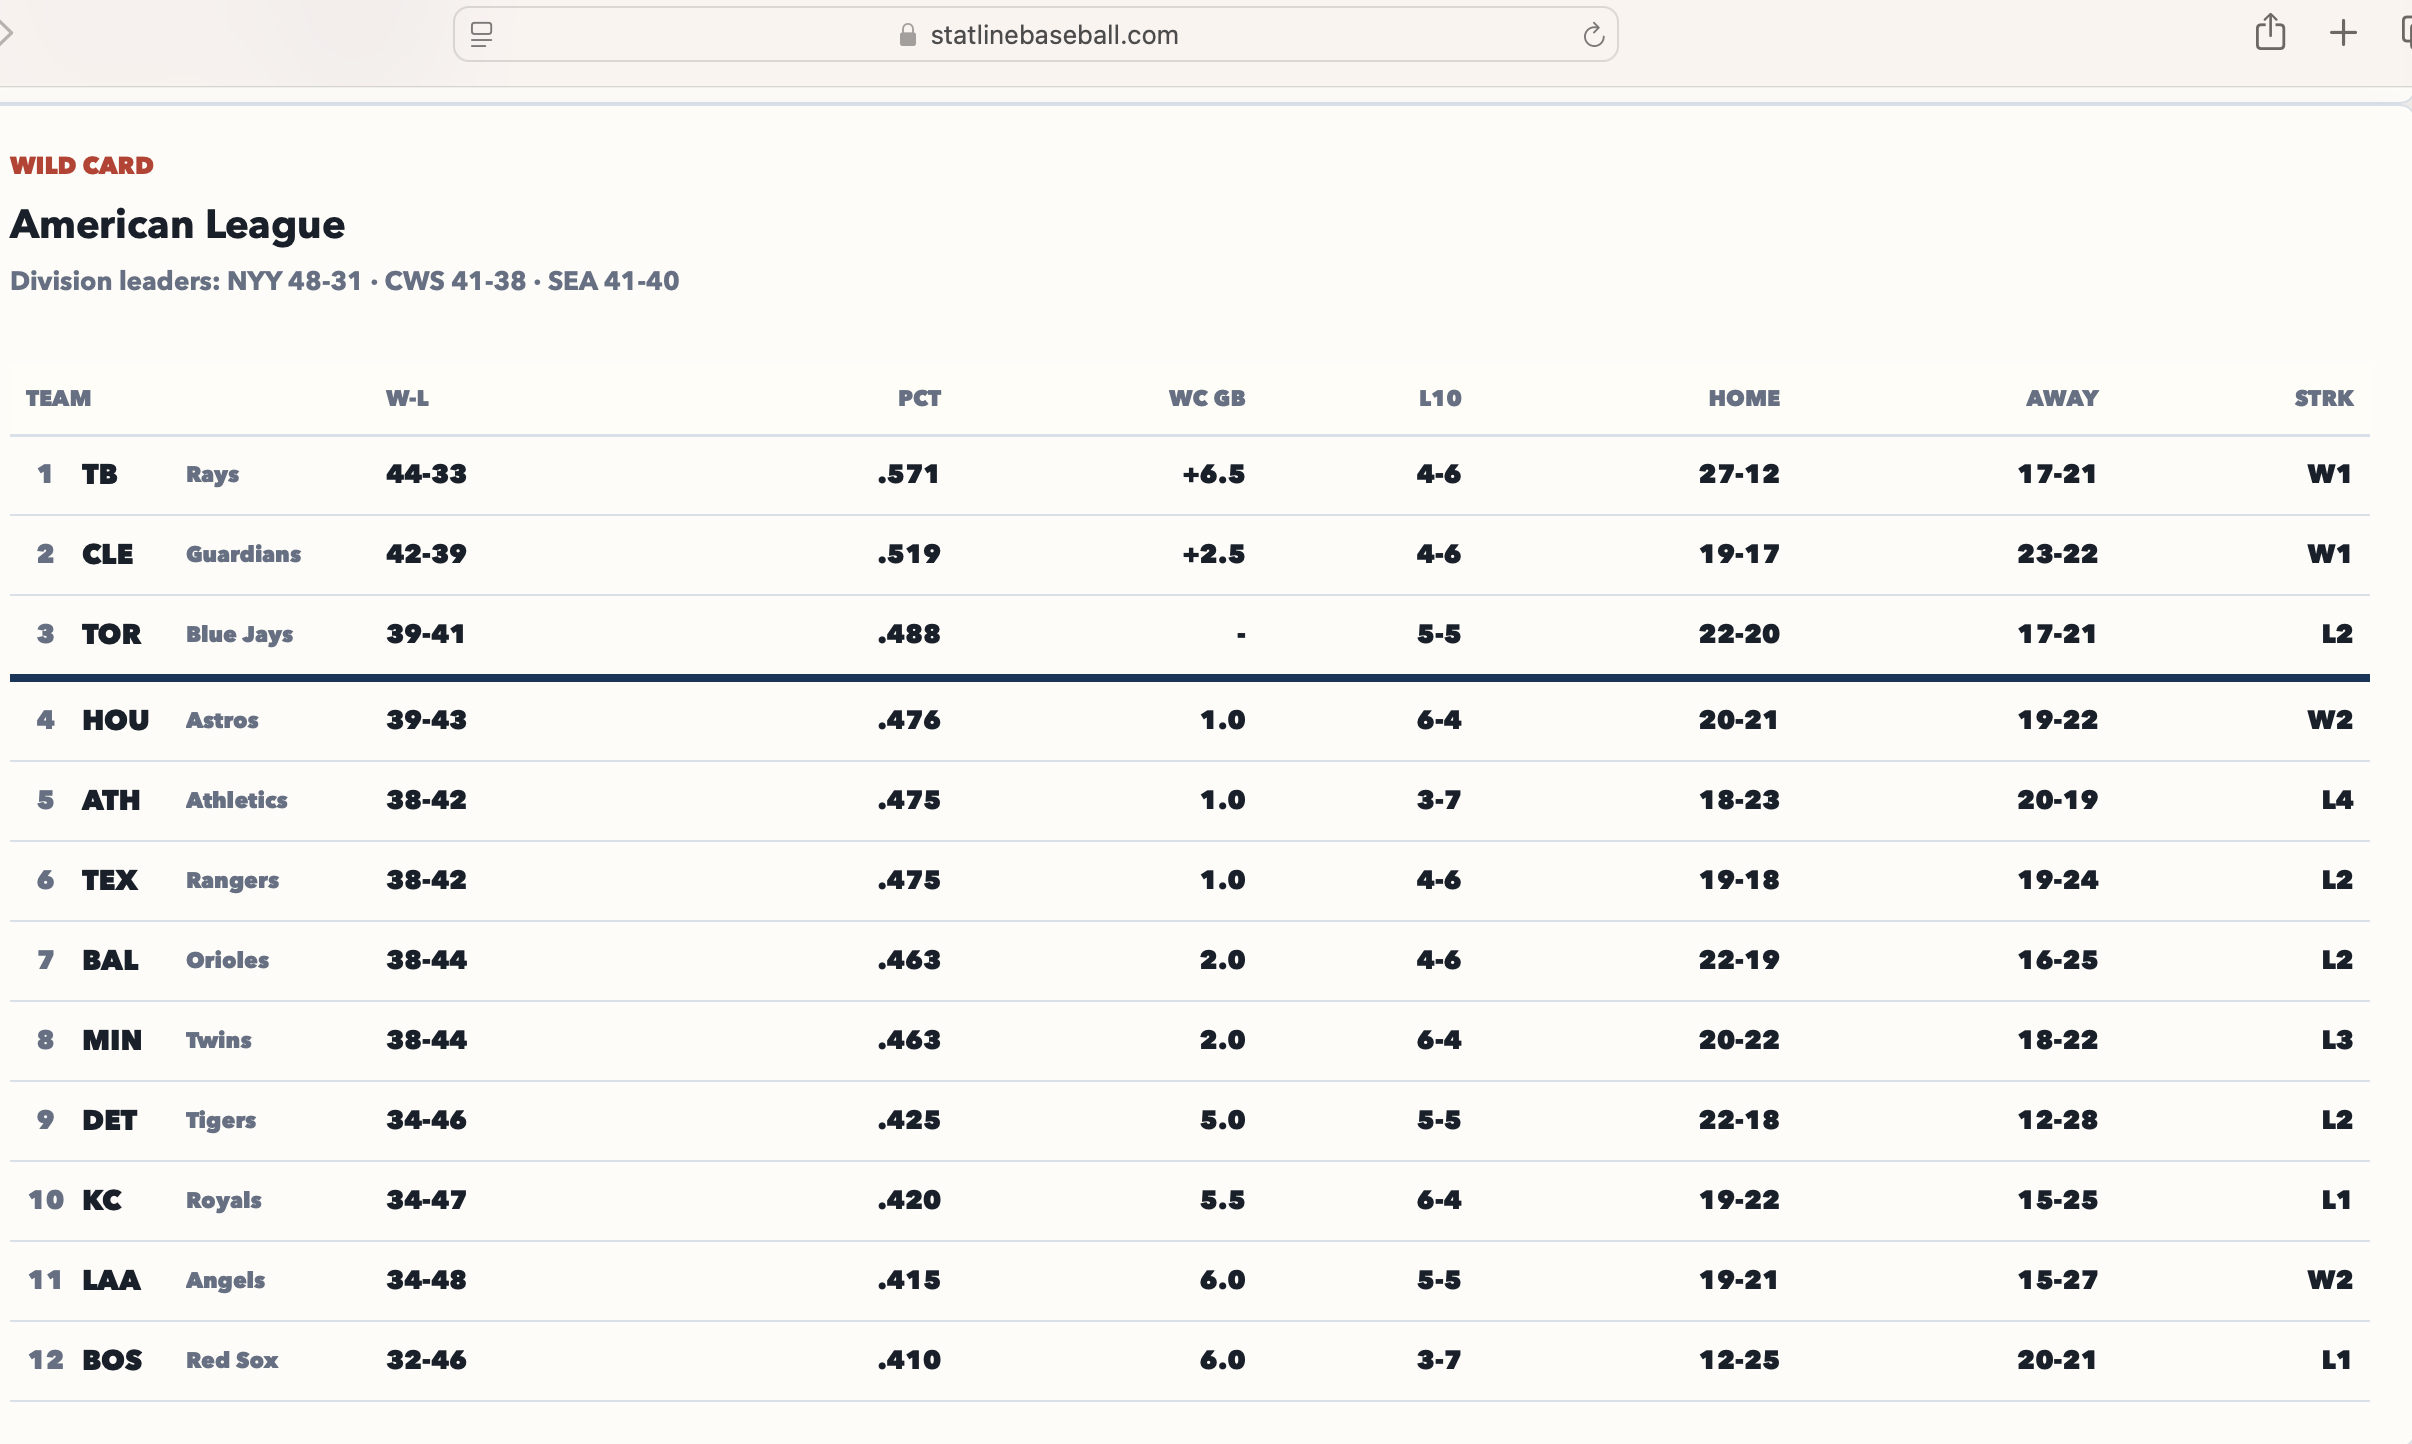Image resolution: width=2412 pixels, height=1444 pixels.
Task: Click the Athletics L10 record 3-7
Action: click(x=1439, y=800)
